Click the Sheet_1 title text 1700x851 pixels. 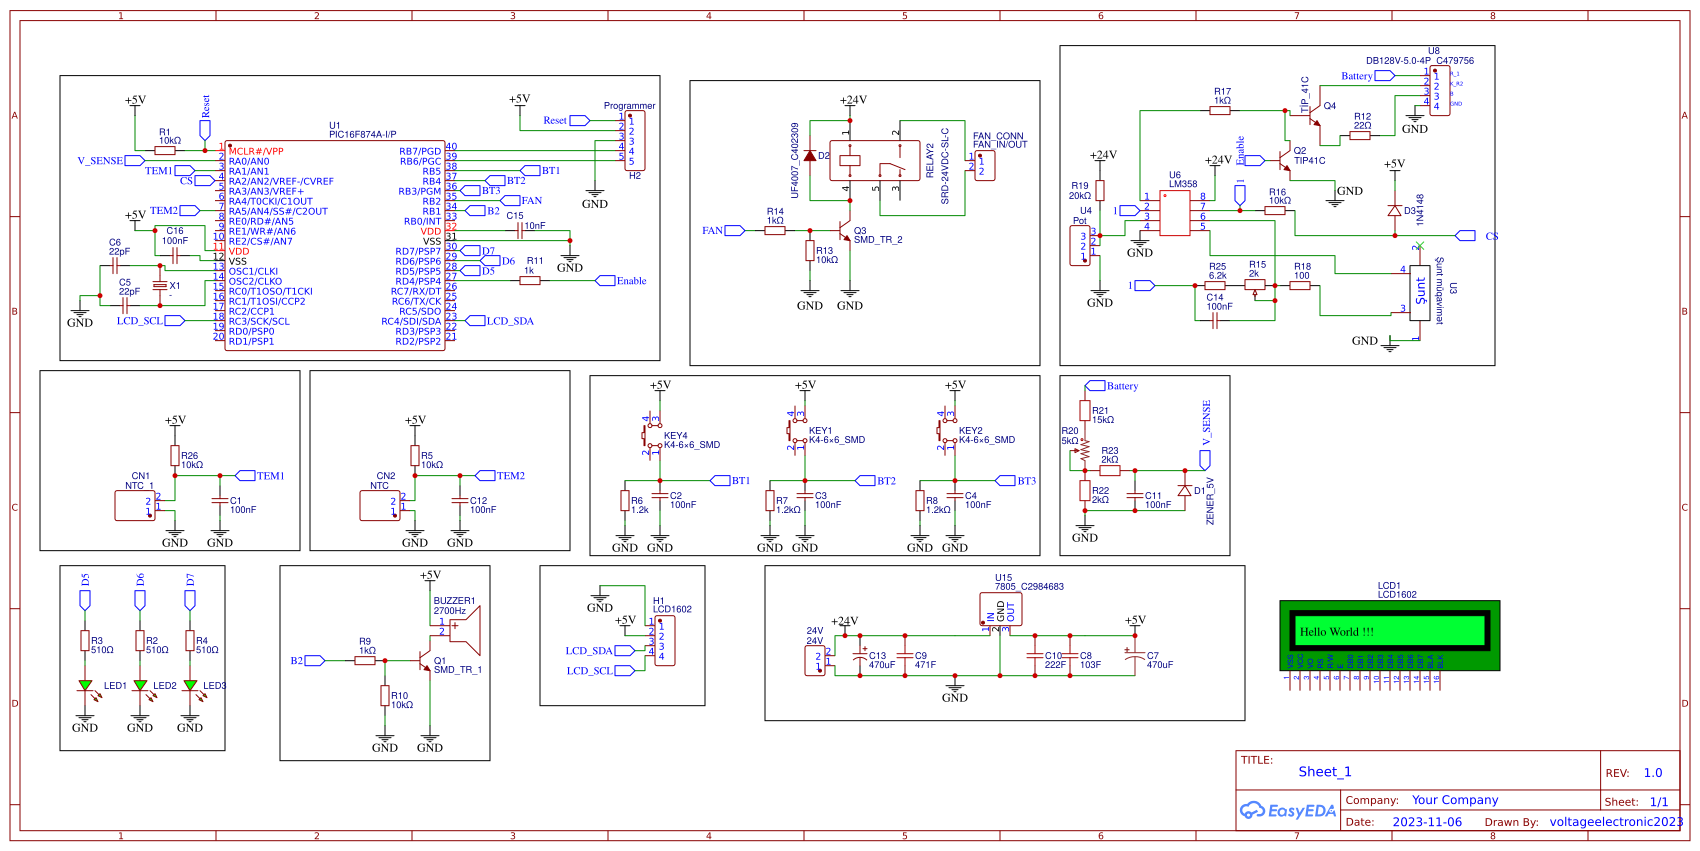[x=1324, y=772]
